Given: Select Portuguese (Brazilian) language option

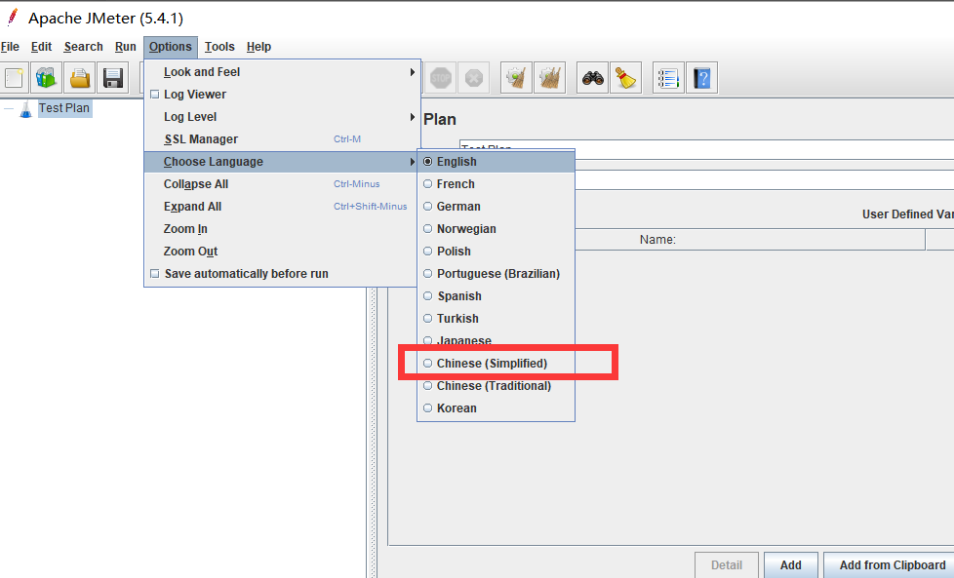Looking at the screenshot, I should (x=495, y=274).
